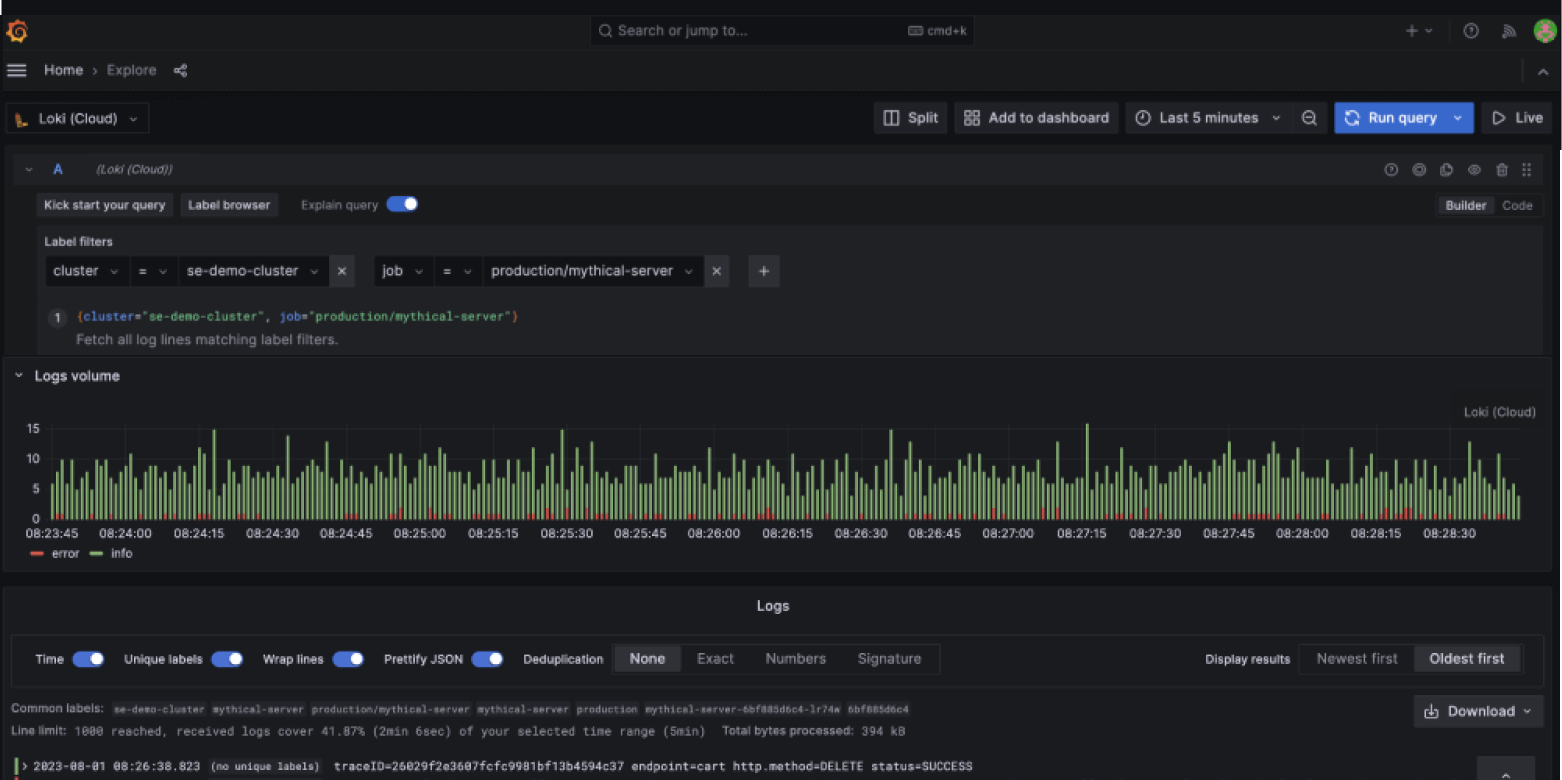This screenshot has width=1562, height=780.
Task: Open the news feed RSS icon
Action: (x=1509, y=30)
